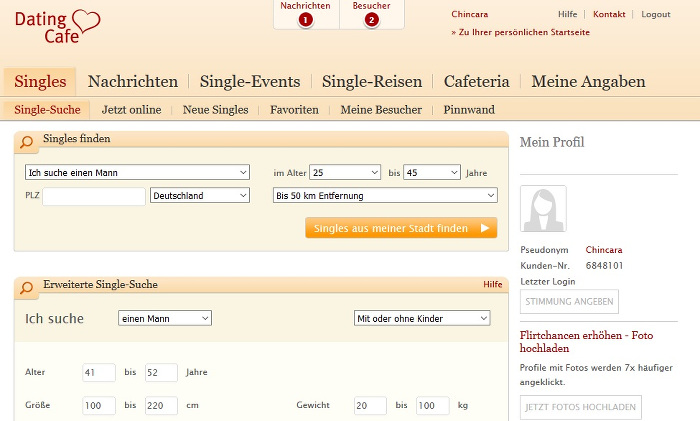Click the Erweiterte Single-Suche magnifier icon
The image size is (700, 421).
[x=26, y=288]
